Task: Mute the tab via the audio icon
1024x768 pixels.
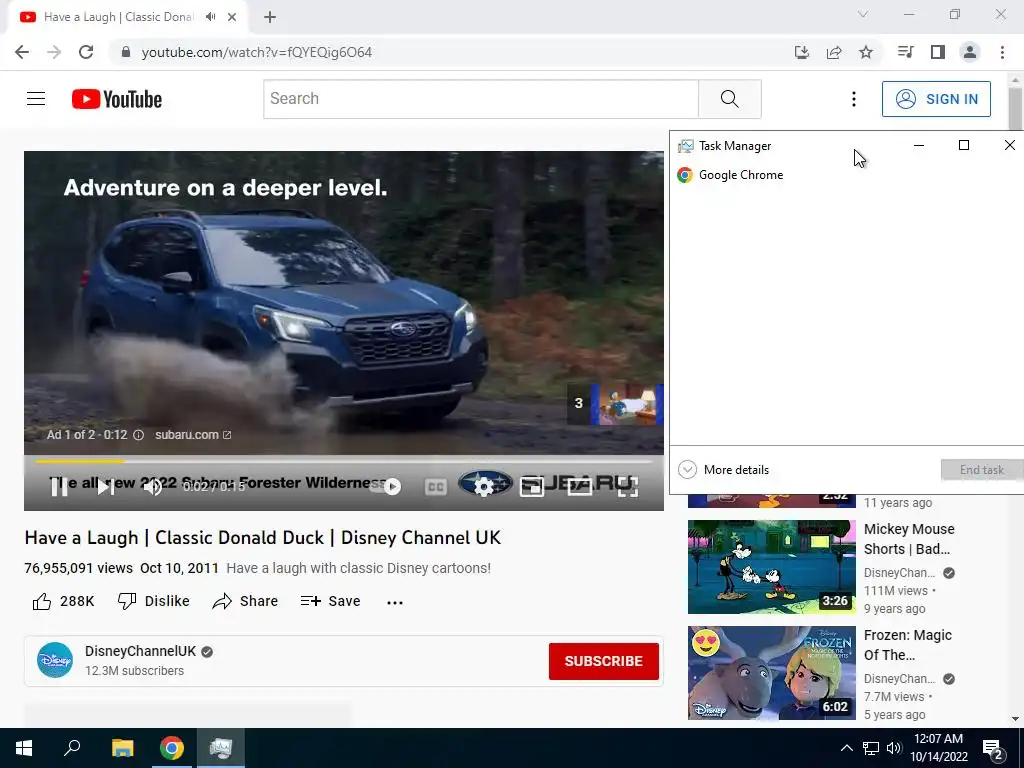Action: (x=210, y=17)
